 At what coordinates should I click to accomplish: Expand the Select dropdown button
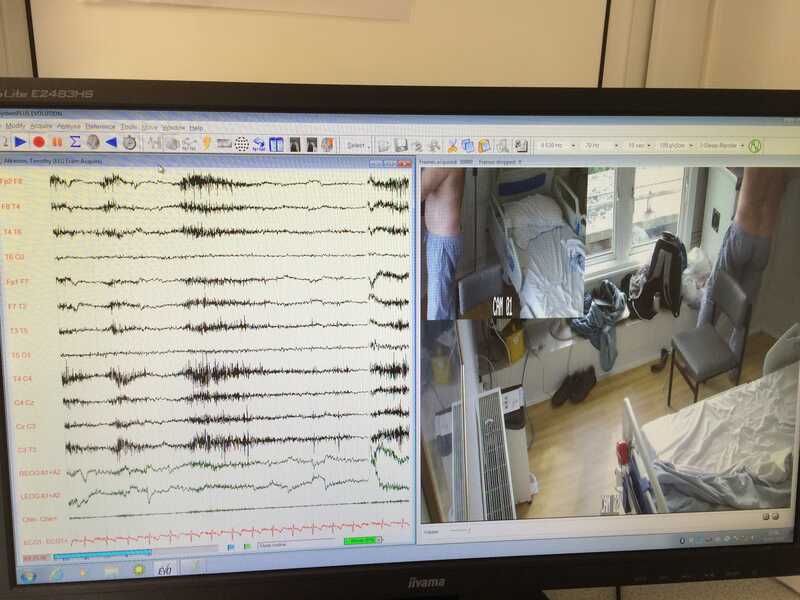356,145
